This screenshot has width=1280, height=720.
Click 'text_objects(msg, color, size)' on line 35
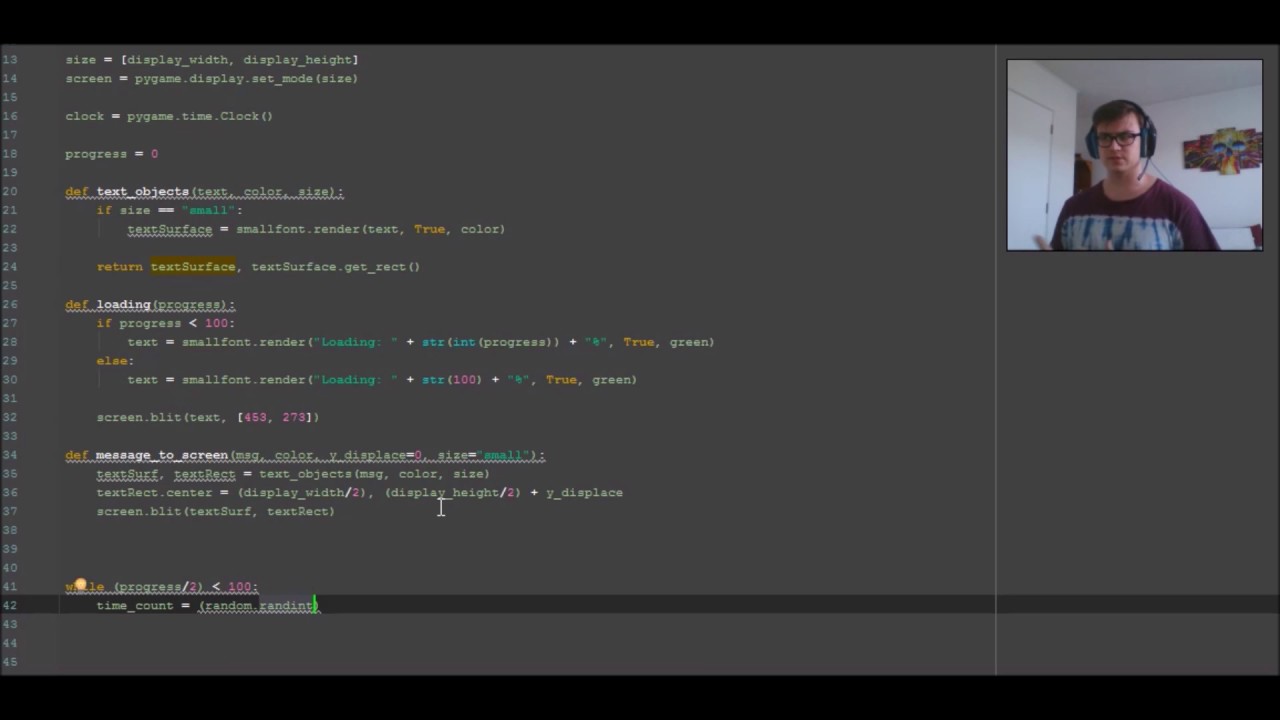click(x=375, y=474)
